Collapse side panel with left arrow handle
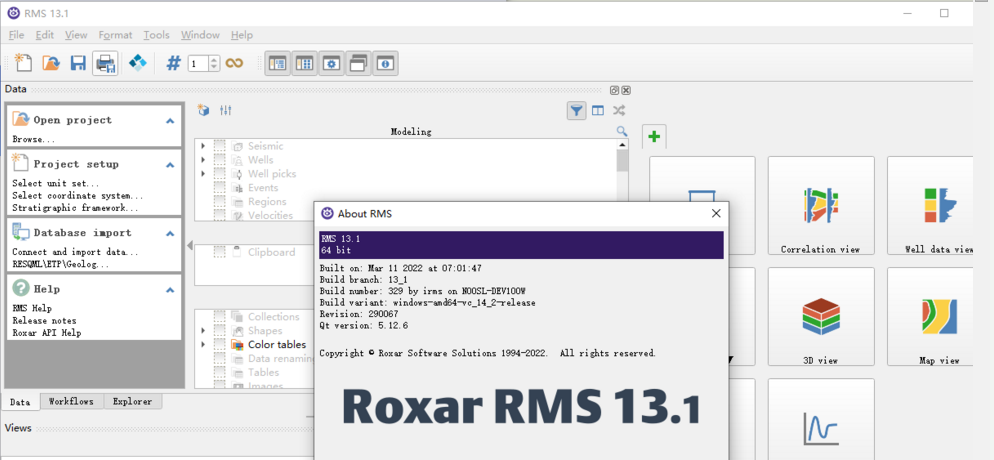Screen dimensions: 994x460 [190, 245]
